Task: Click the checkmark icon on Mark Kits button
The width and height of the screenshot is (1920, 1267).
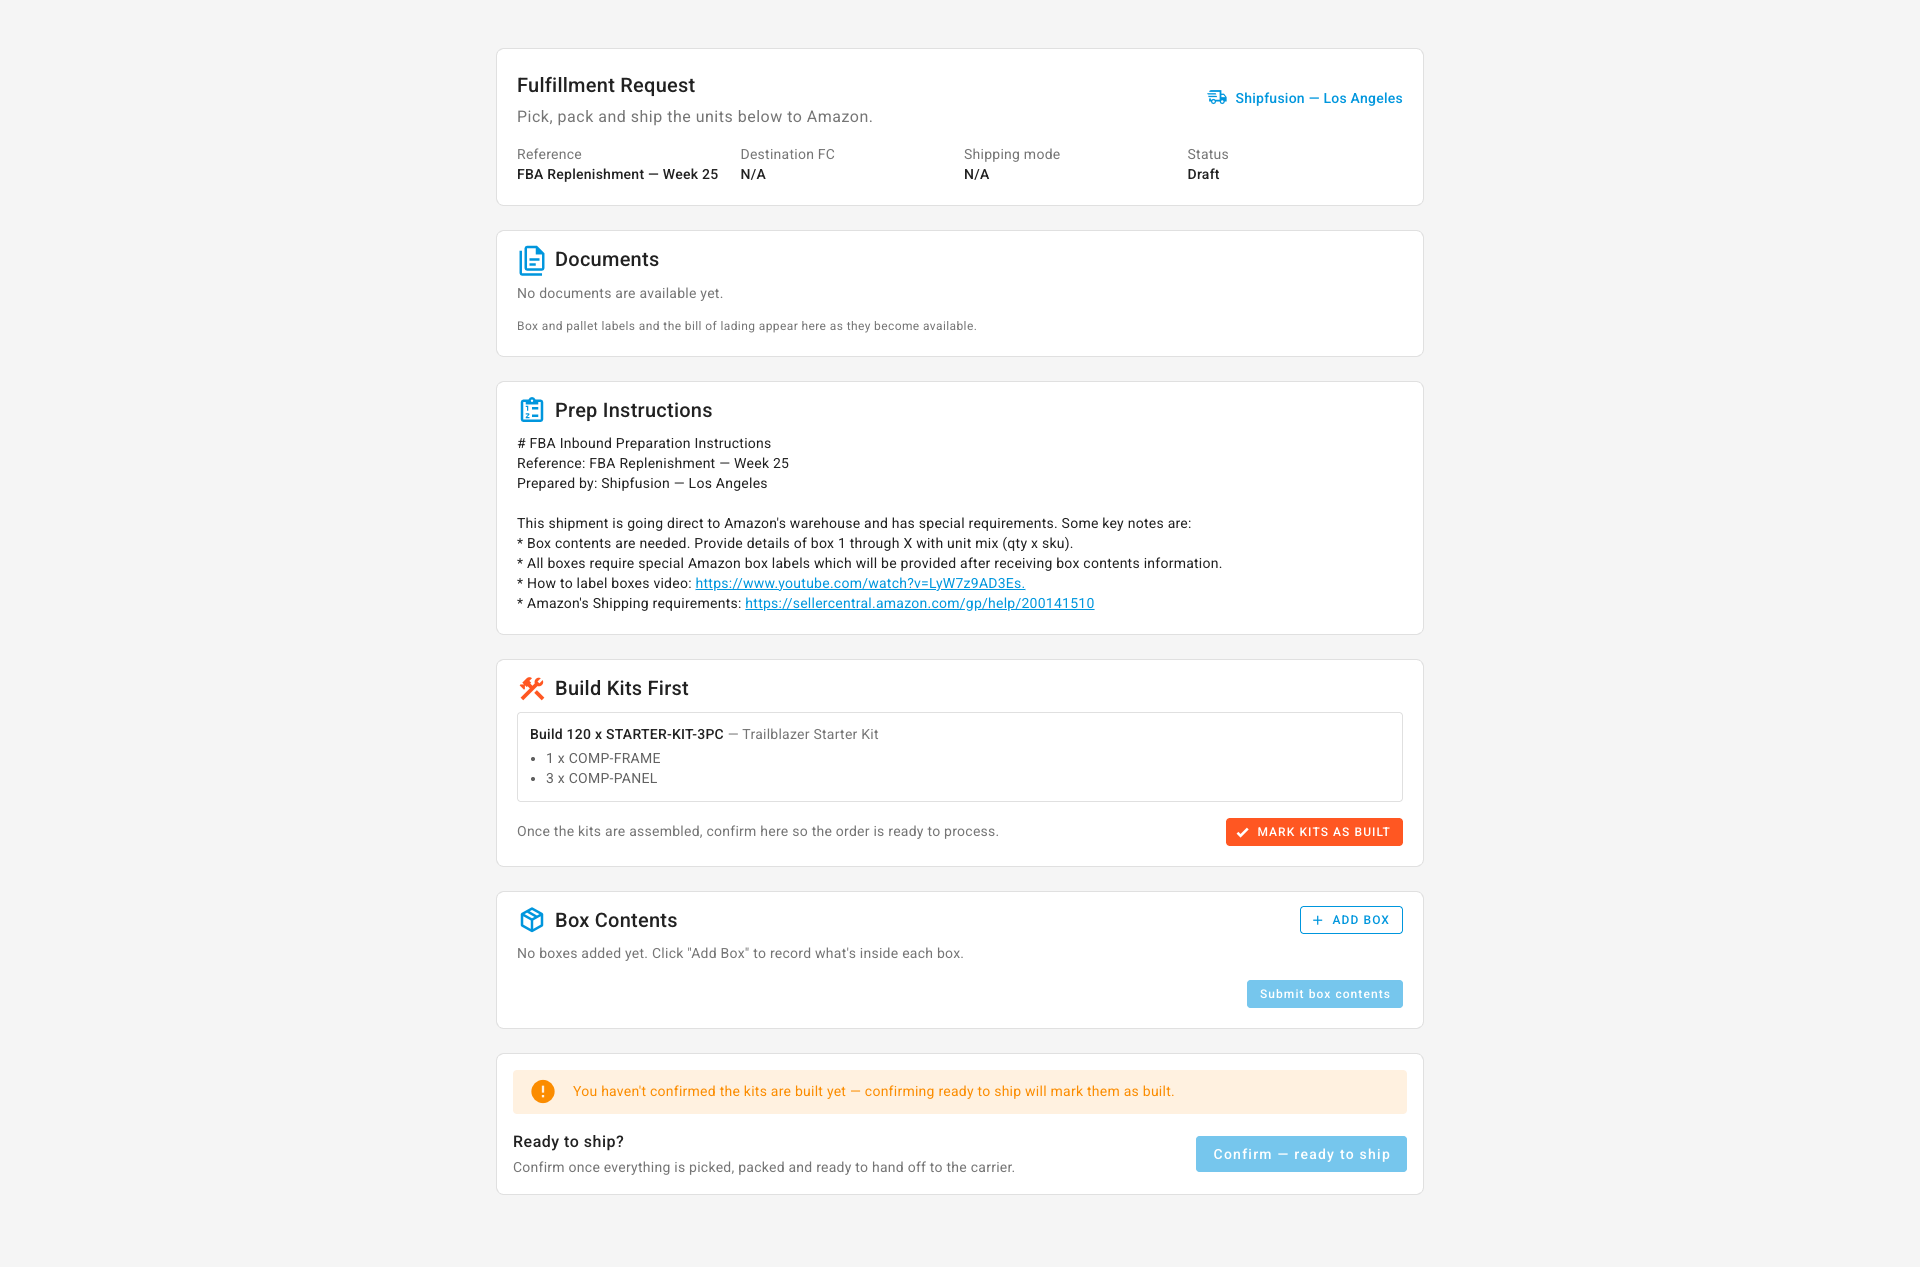Action: tap(1242, 832)
